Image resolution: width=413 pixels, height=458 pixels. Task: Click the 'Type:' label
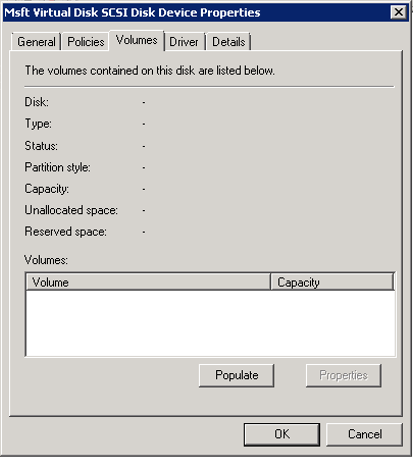point(38,124)
